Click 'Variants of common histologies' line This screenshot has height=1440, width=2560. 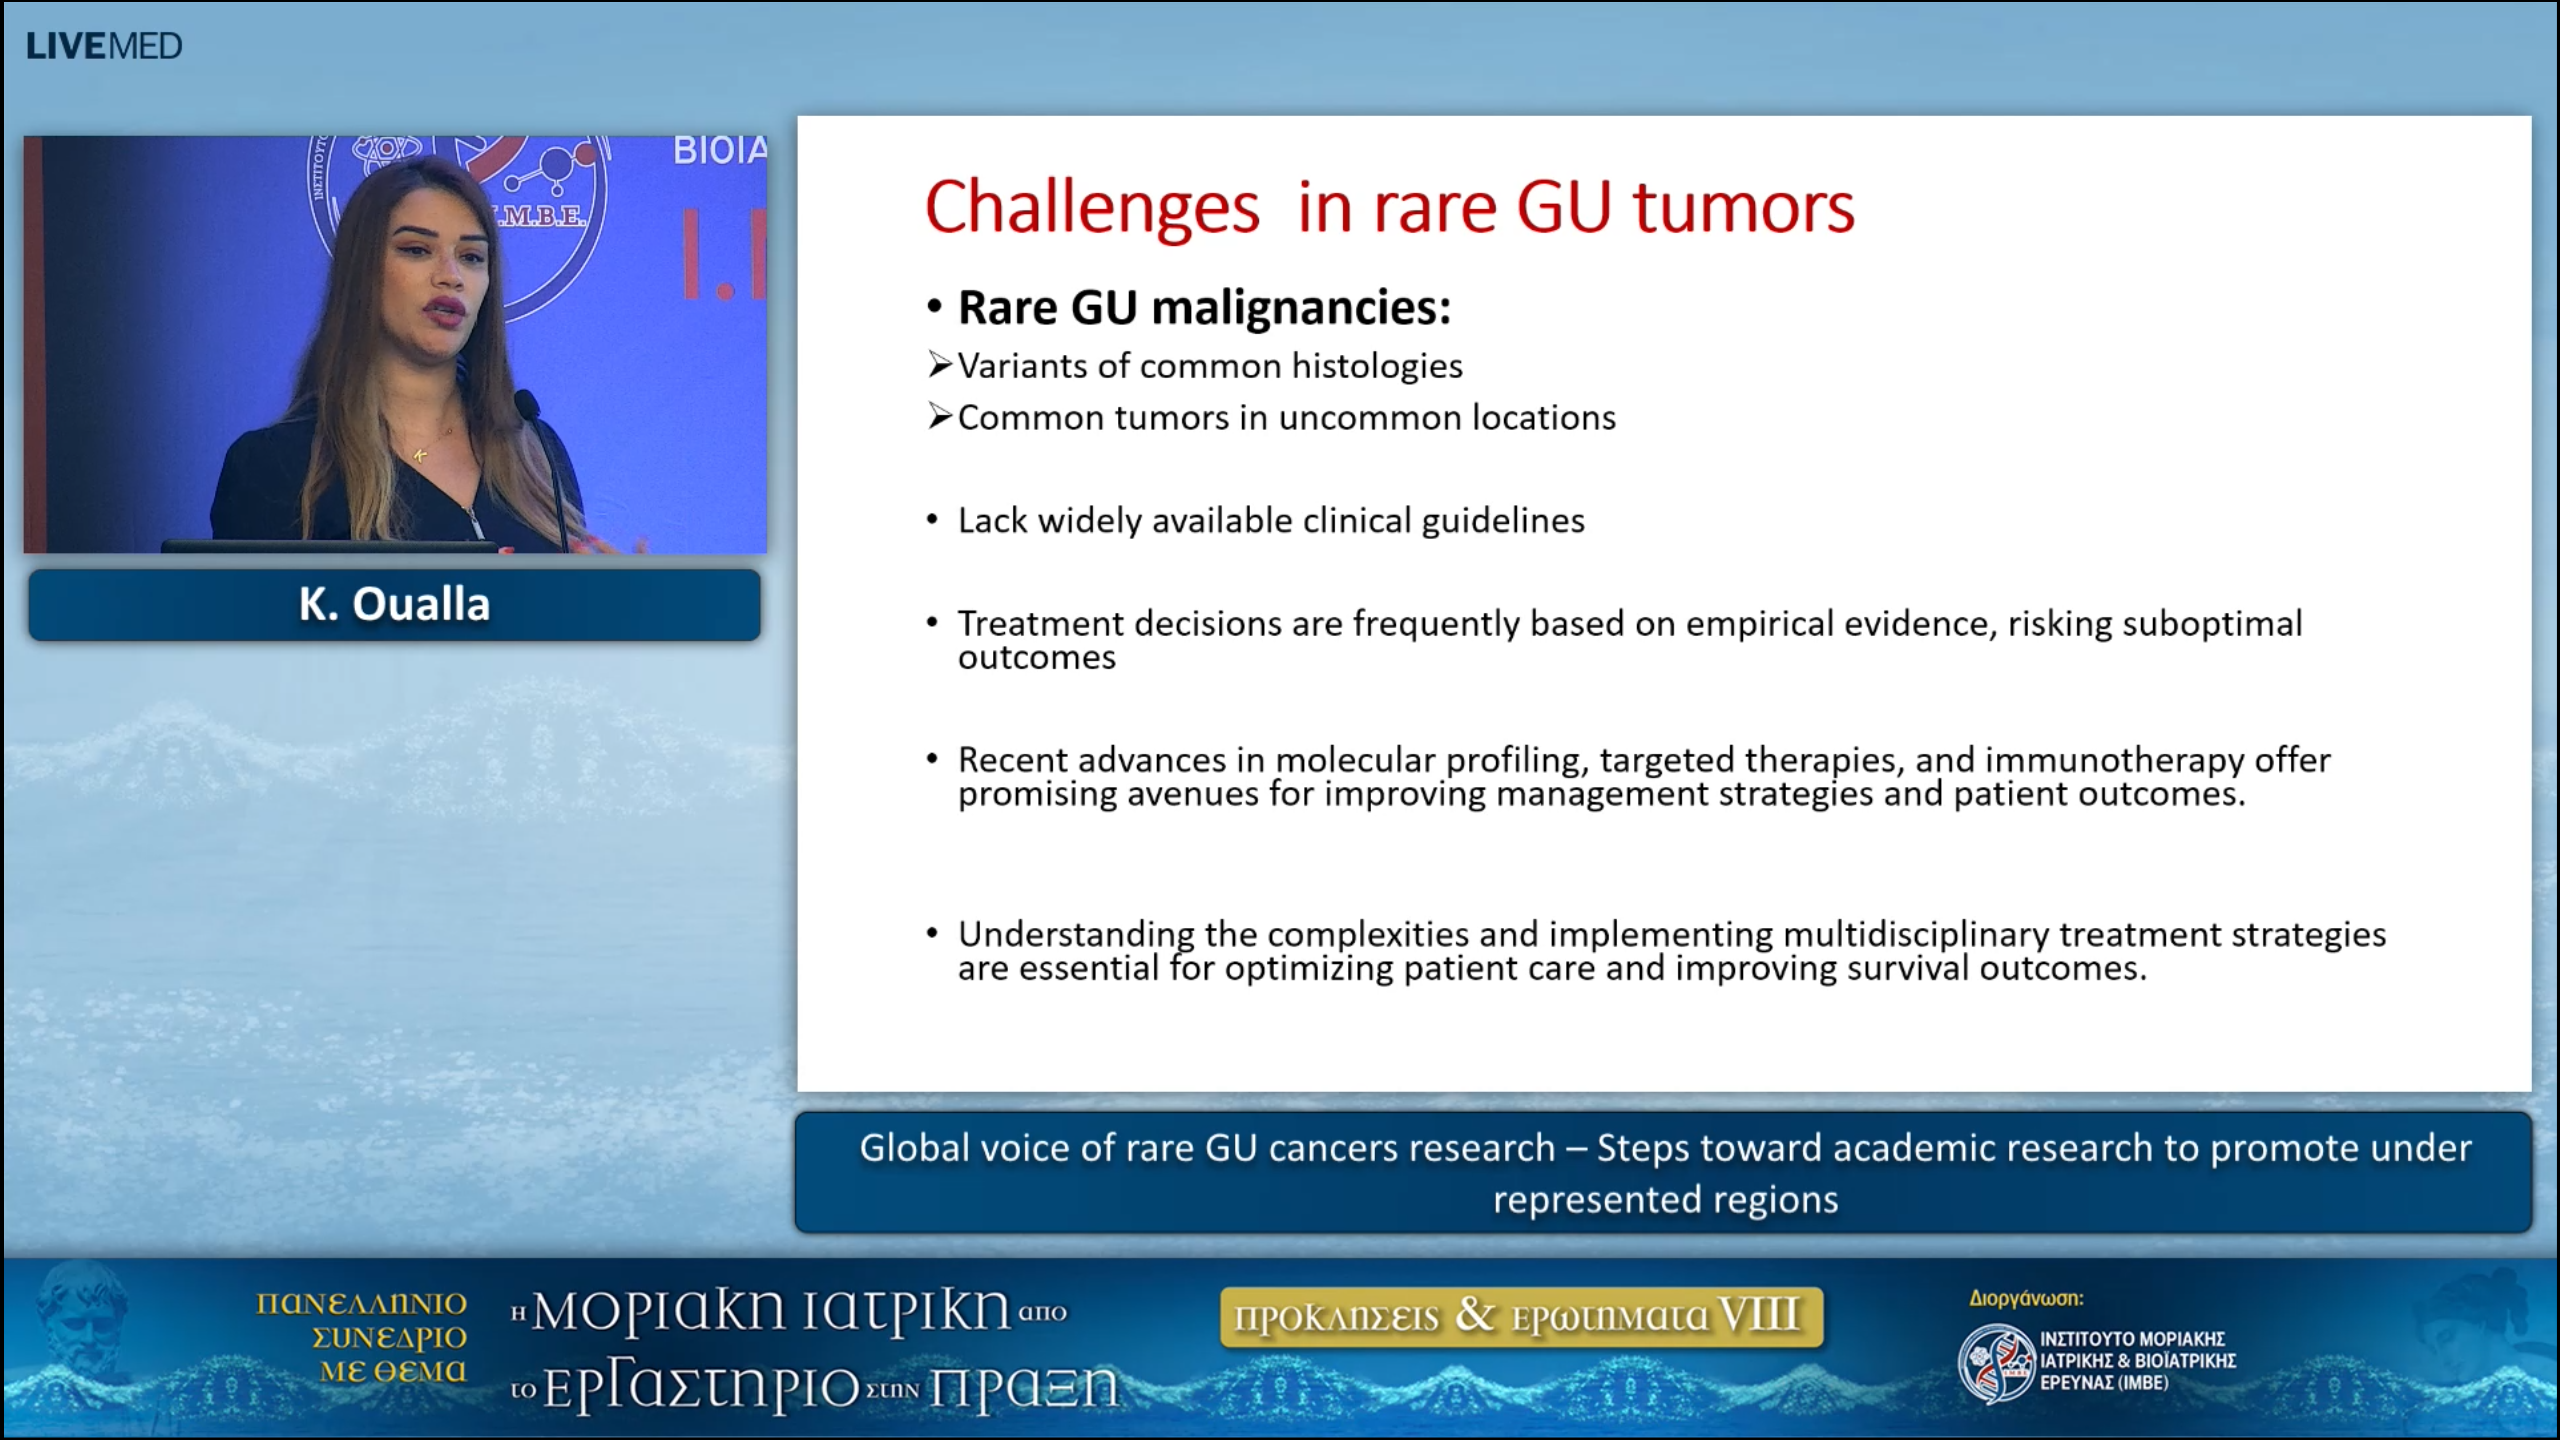[1210, 366]
